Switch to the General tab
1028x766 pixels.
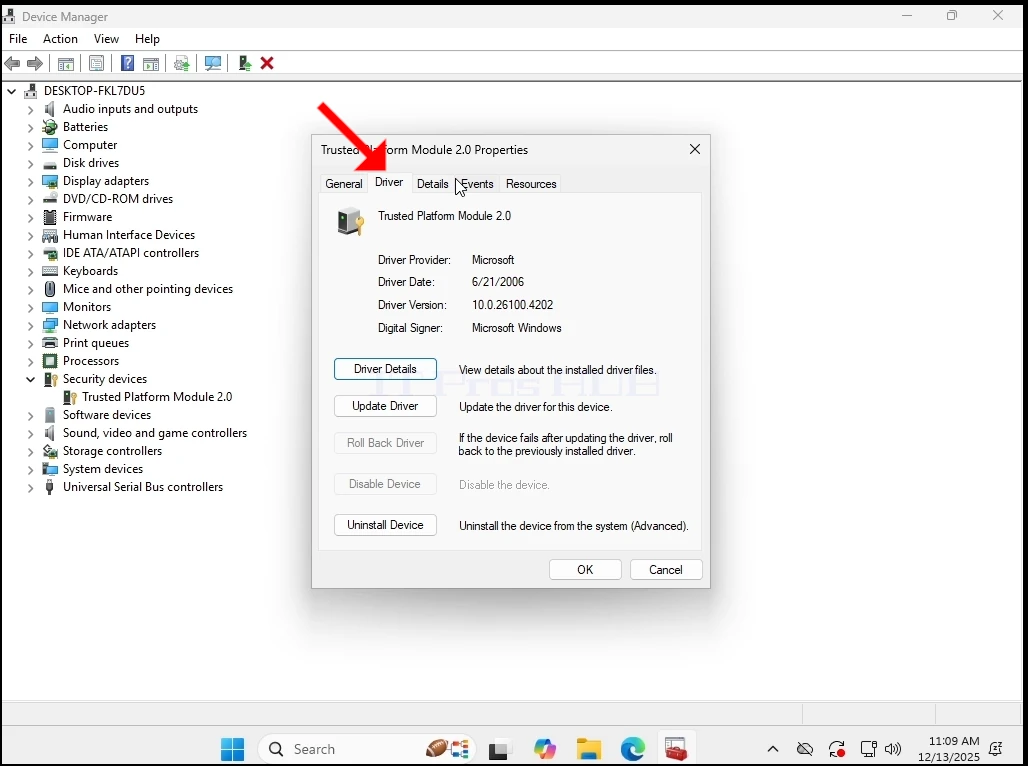tap(344, 184)
